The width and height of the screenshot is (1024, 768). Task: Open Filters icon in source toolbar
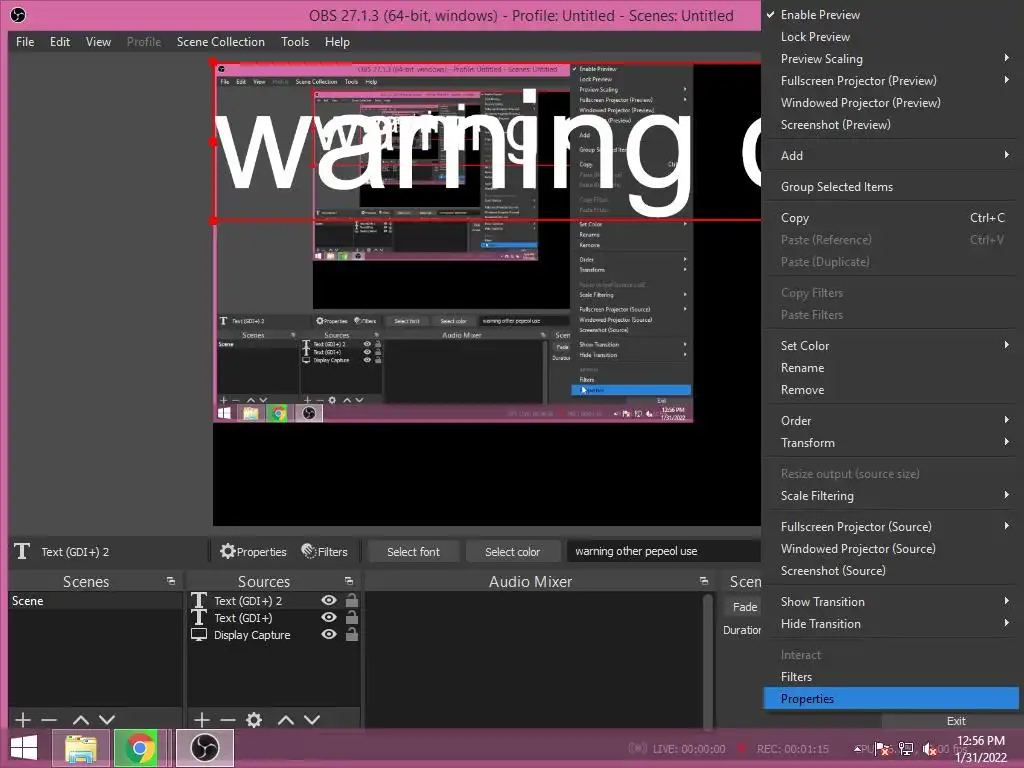tap(325, 551)
